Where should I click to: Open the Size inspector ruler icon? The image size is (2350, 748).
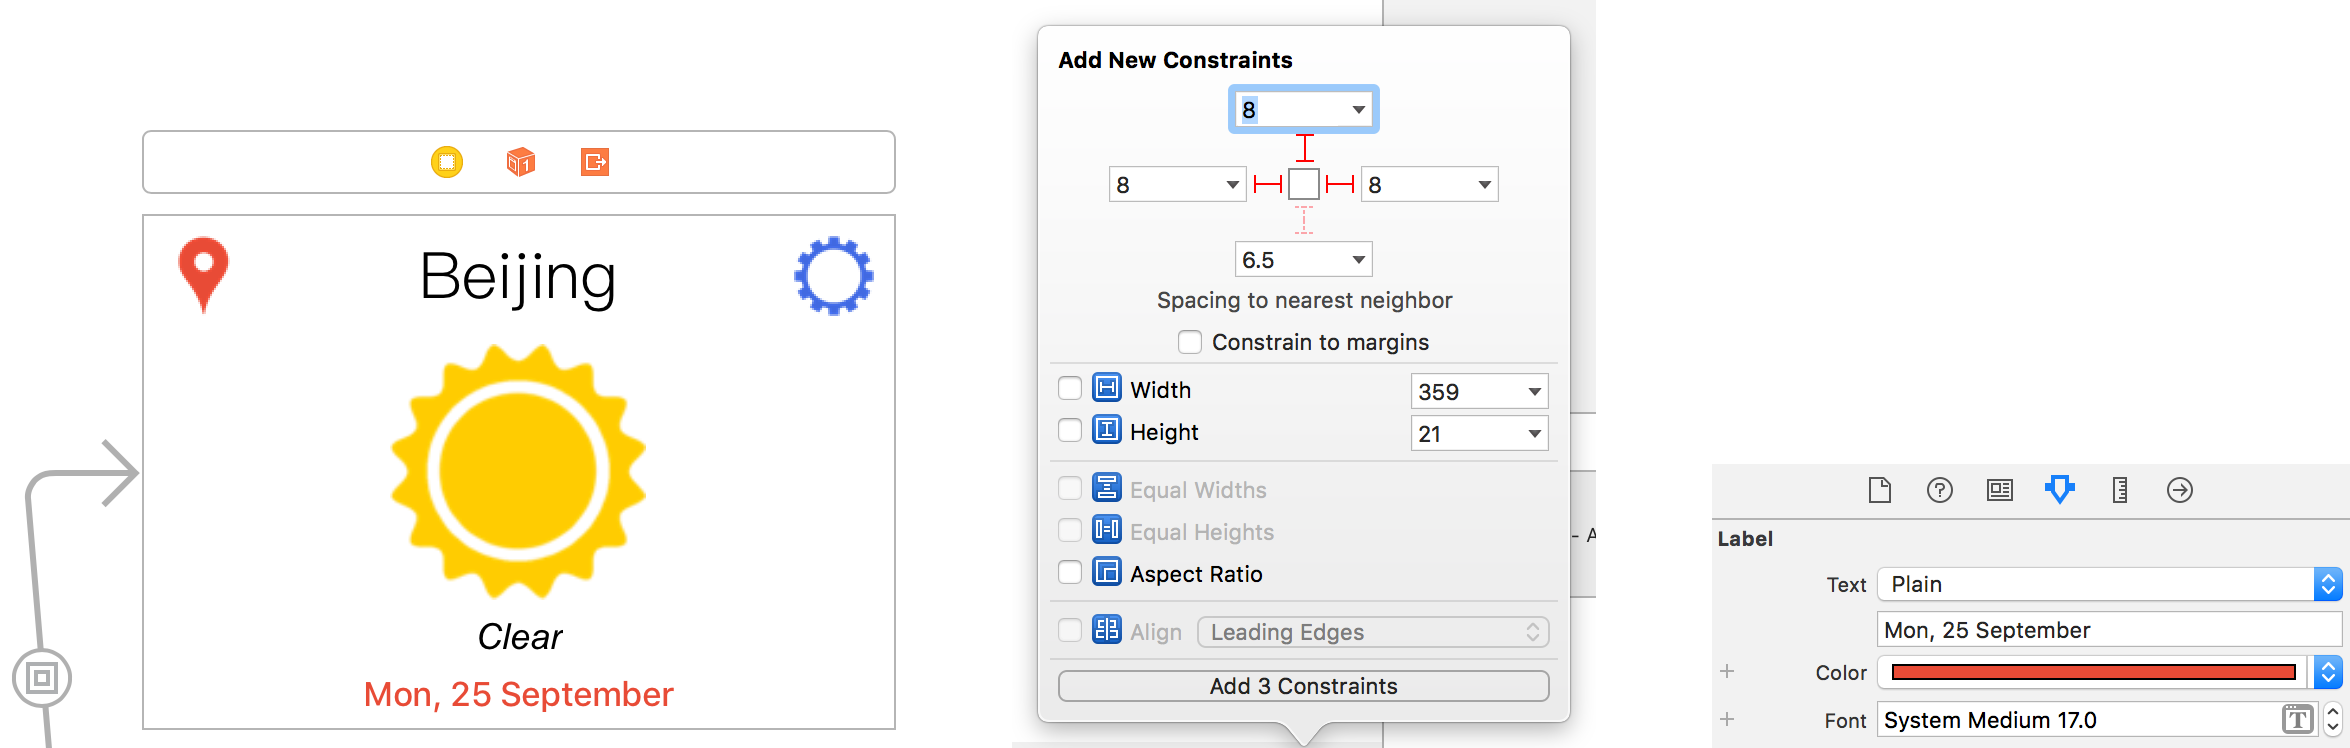2120,490
